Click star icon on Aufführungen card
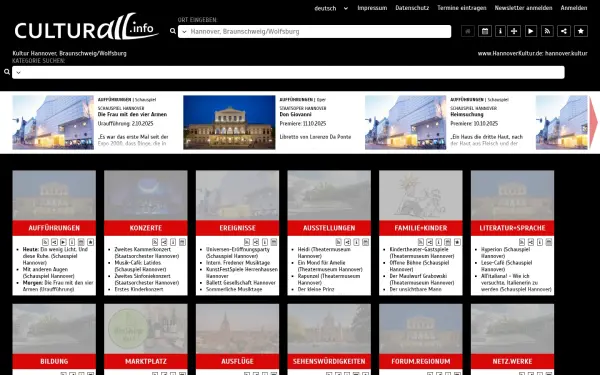Image resolution: width=600 pixels, height=375 pixels. (90, 242)
